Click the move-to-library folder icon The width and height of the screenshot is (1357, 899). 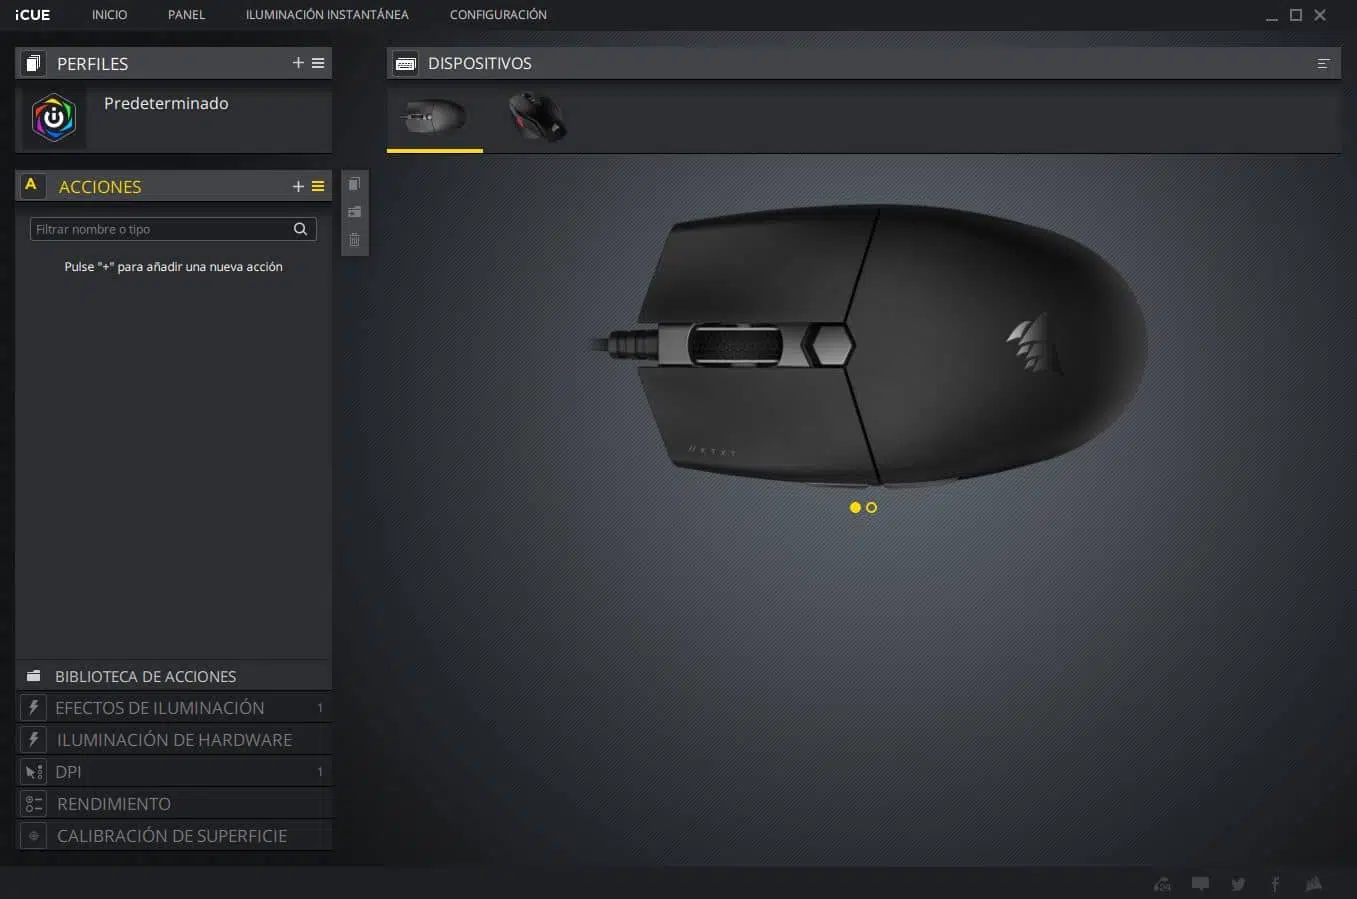pos(354,212)
